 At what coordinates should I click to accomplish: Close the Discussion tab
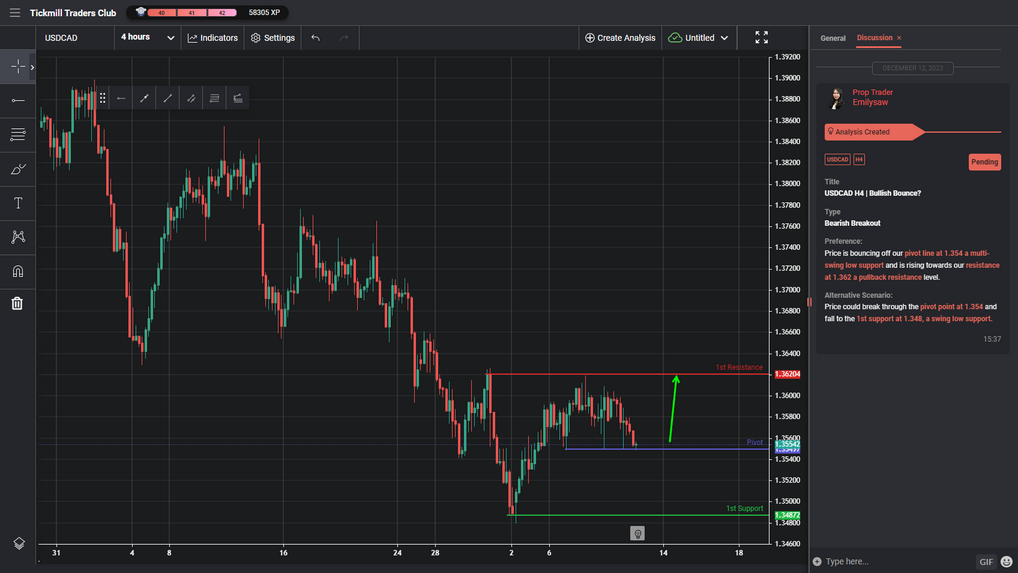coord(899,38)
